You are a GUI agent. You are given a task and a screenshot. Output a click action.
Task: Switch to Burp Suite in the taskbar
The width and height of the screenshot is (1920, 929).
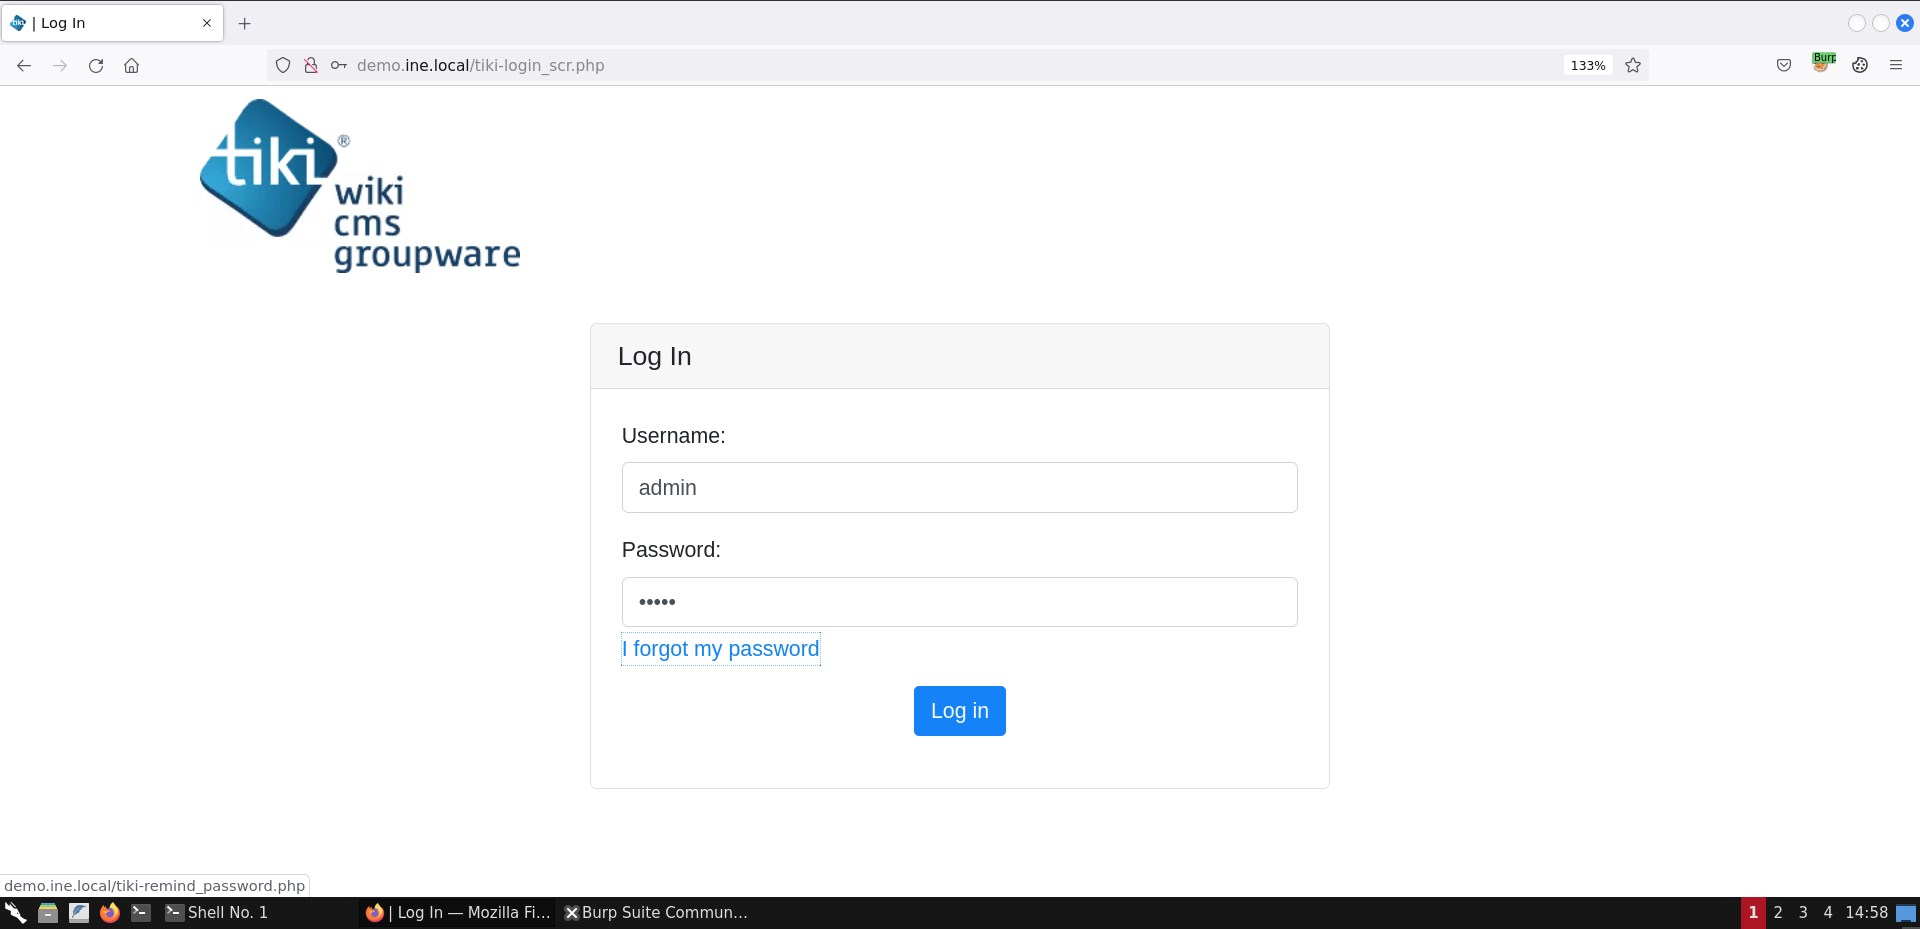click(656, 912)
